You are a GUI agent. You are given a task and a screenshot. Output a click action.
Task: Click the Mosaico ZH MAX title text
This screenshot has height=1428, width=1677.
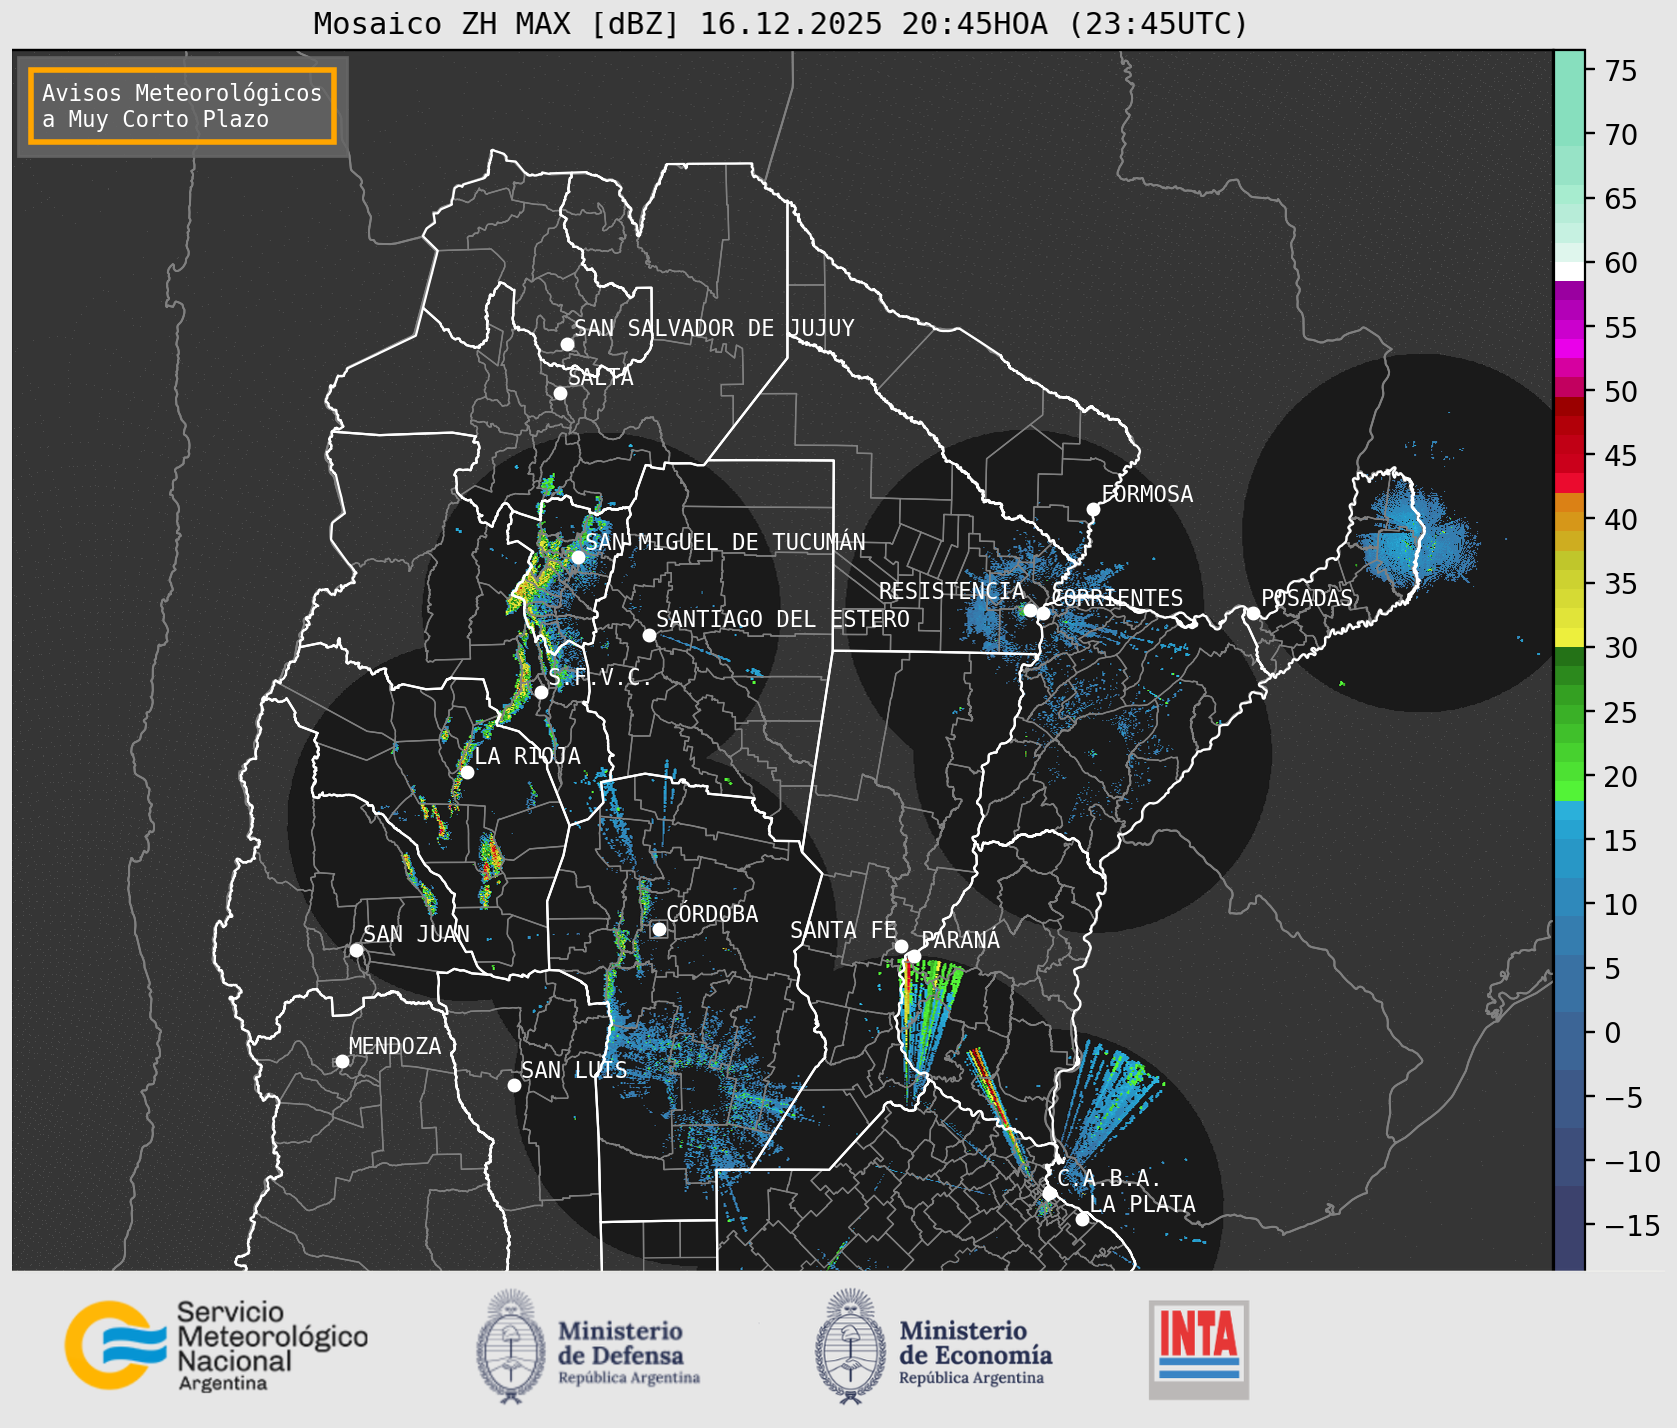(781, 23)
